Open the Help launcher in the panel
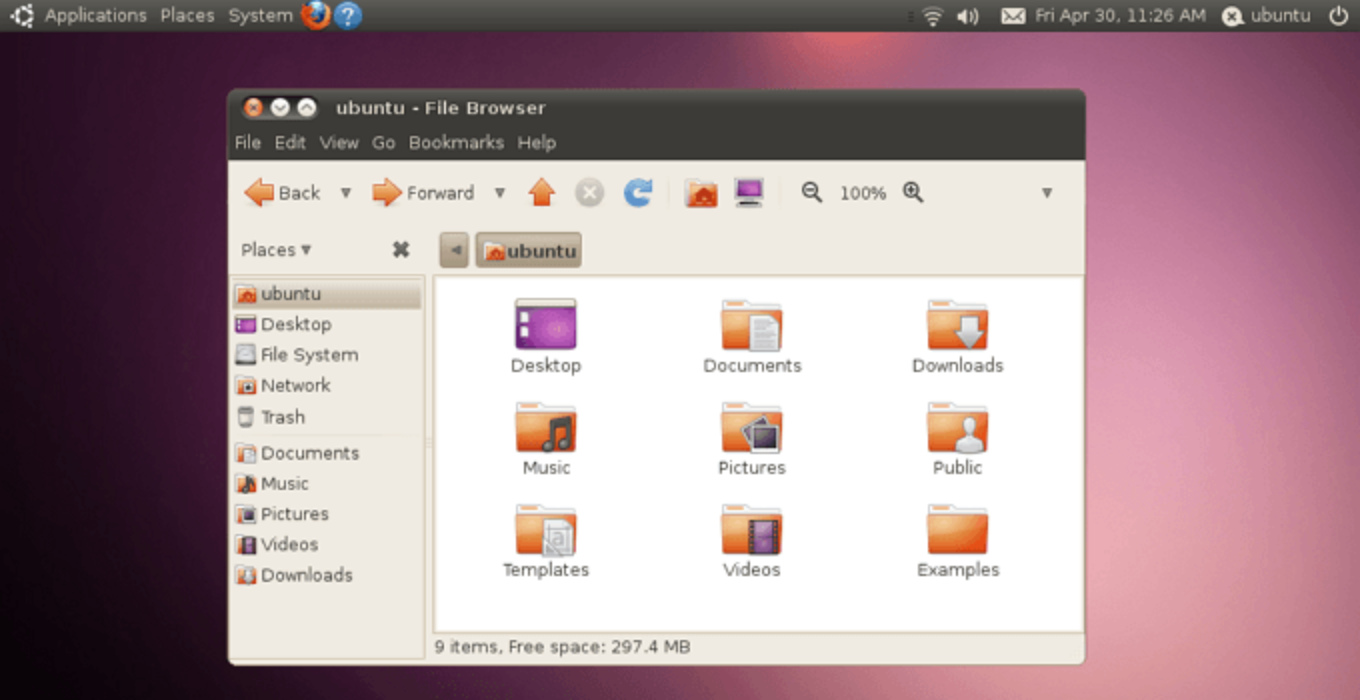Viewport: 1360px width, 700px height. [x=347, y=15]
